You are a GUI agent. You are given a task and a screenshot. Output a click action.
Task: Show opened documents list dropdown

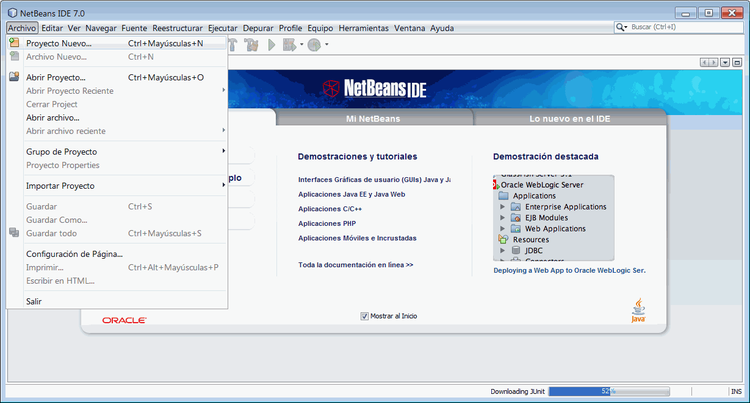tap(725, 63)
